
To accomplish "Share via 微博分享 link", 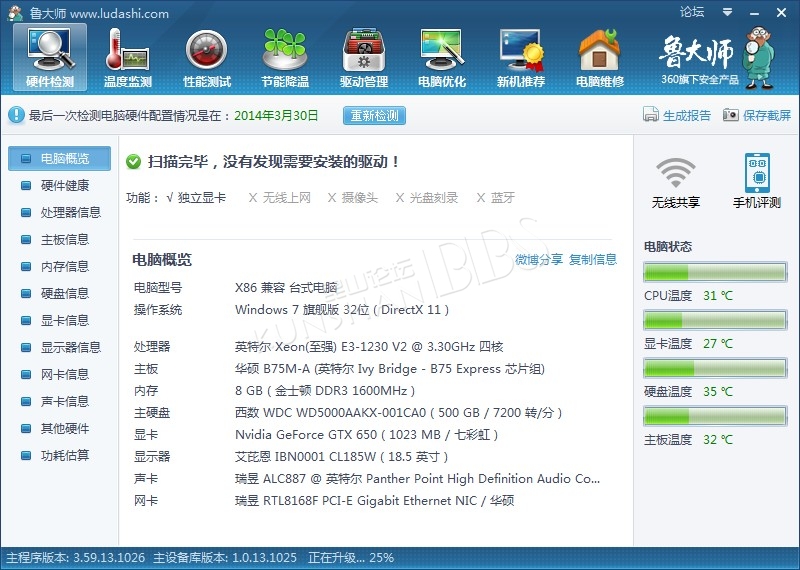I will click(x=539, y=260).
